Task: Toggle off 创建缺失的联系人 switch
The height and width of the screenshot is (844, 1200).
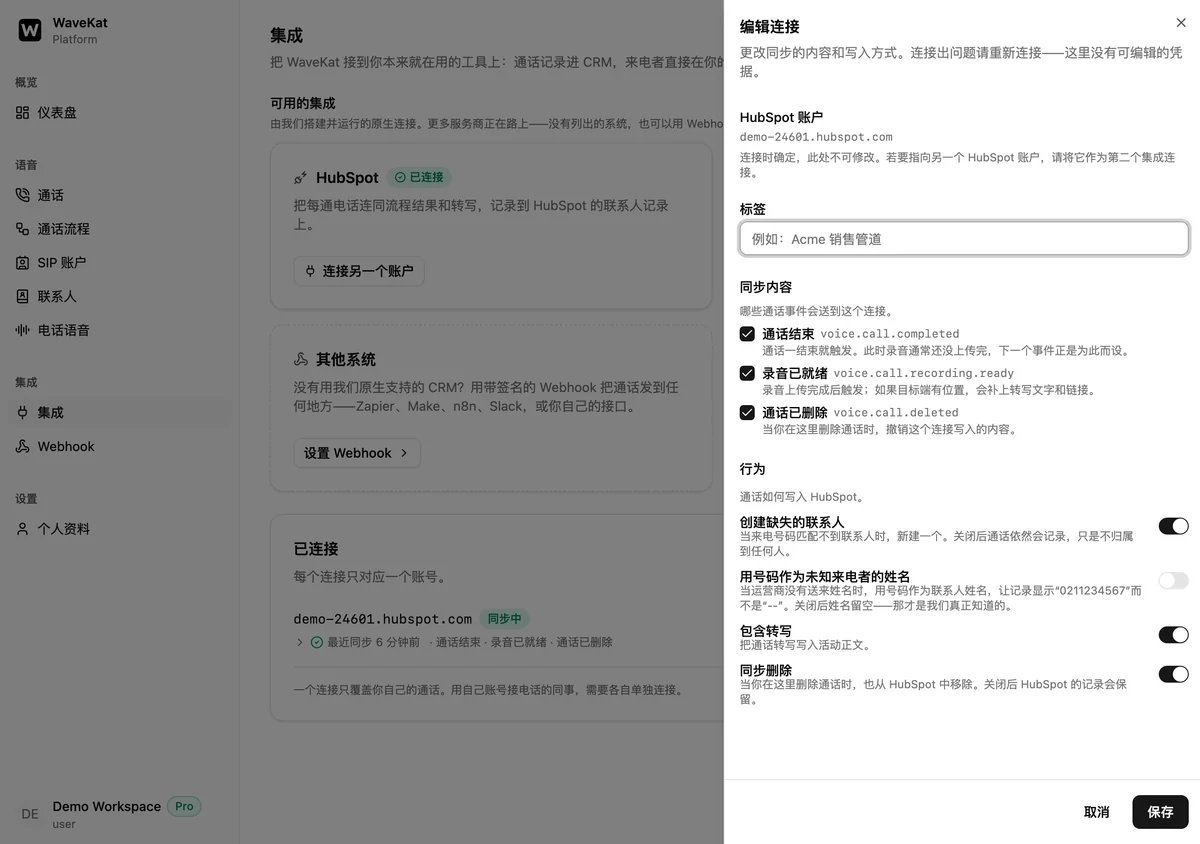Action: coord(1174,526)
